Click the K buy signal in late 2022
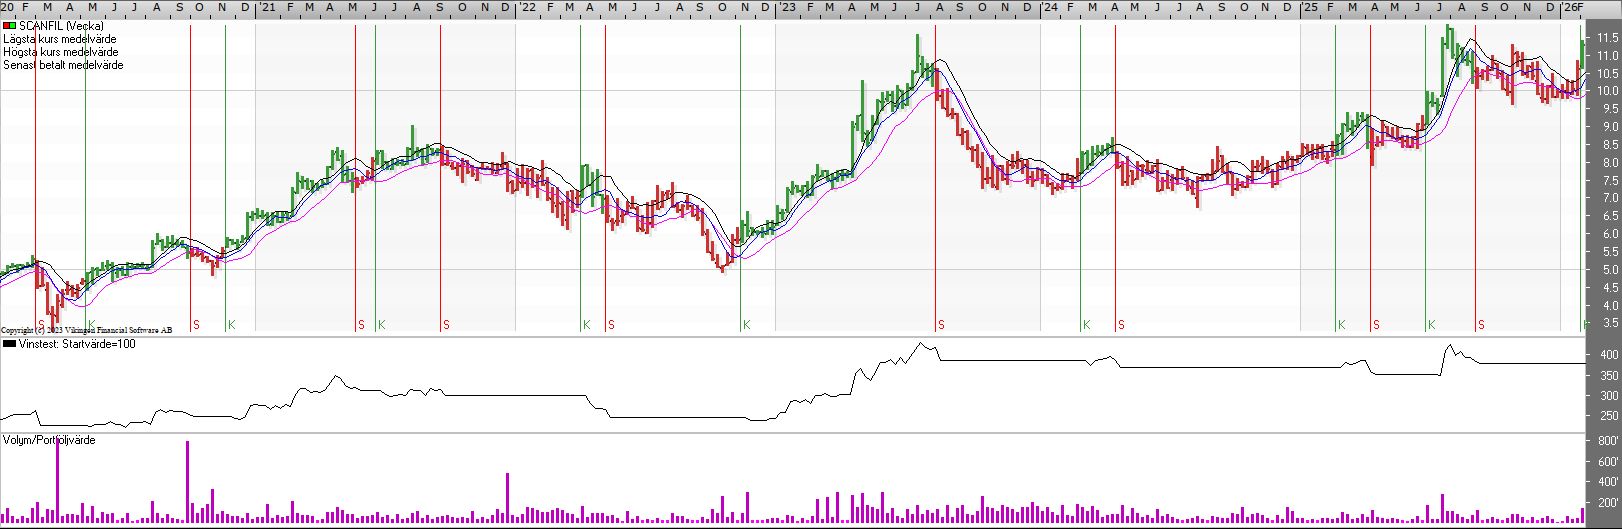1622x529 pixels. (x=746, y=325)
